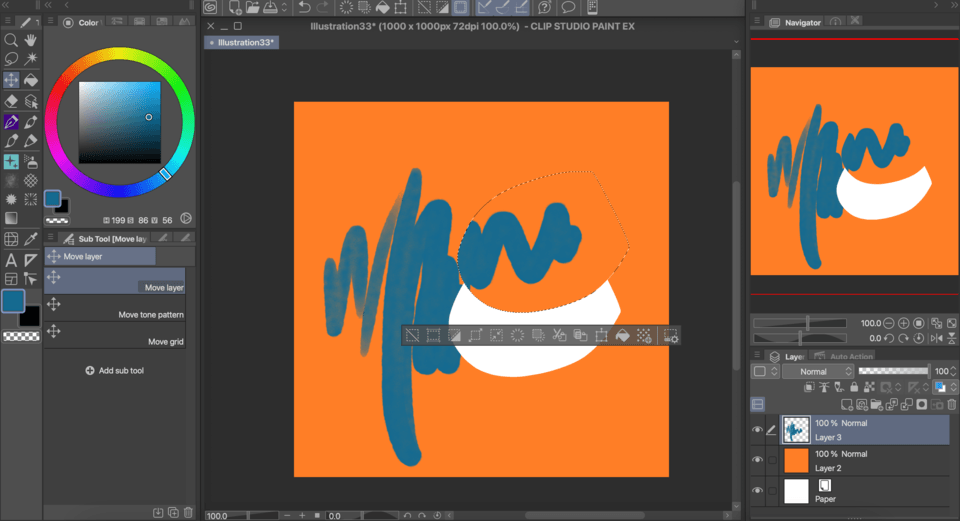Toggle Lock transparent pixels icon

click(x=869, y=387)
